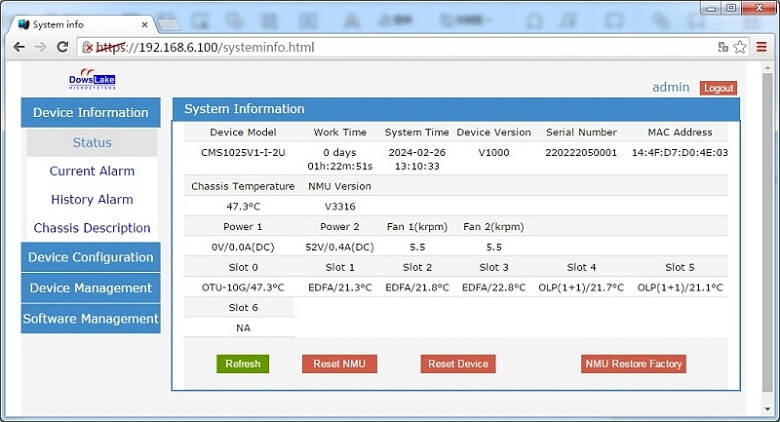Click the DowsLake logo

coord(92,80)
